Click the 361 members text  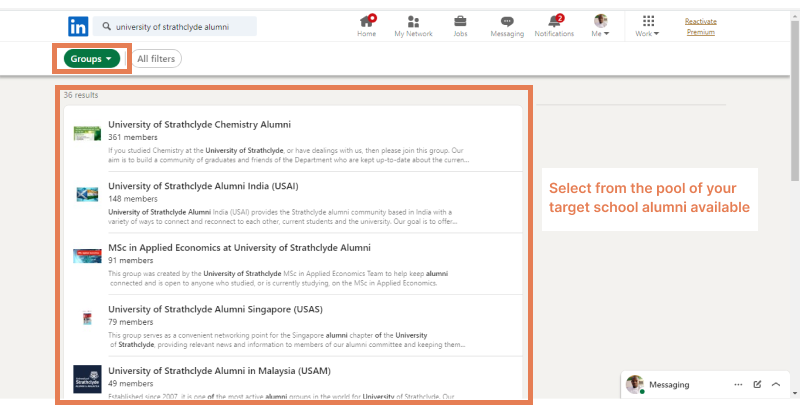133,137
